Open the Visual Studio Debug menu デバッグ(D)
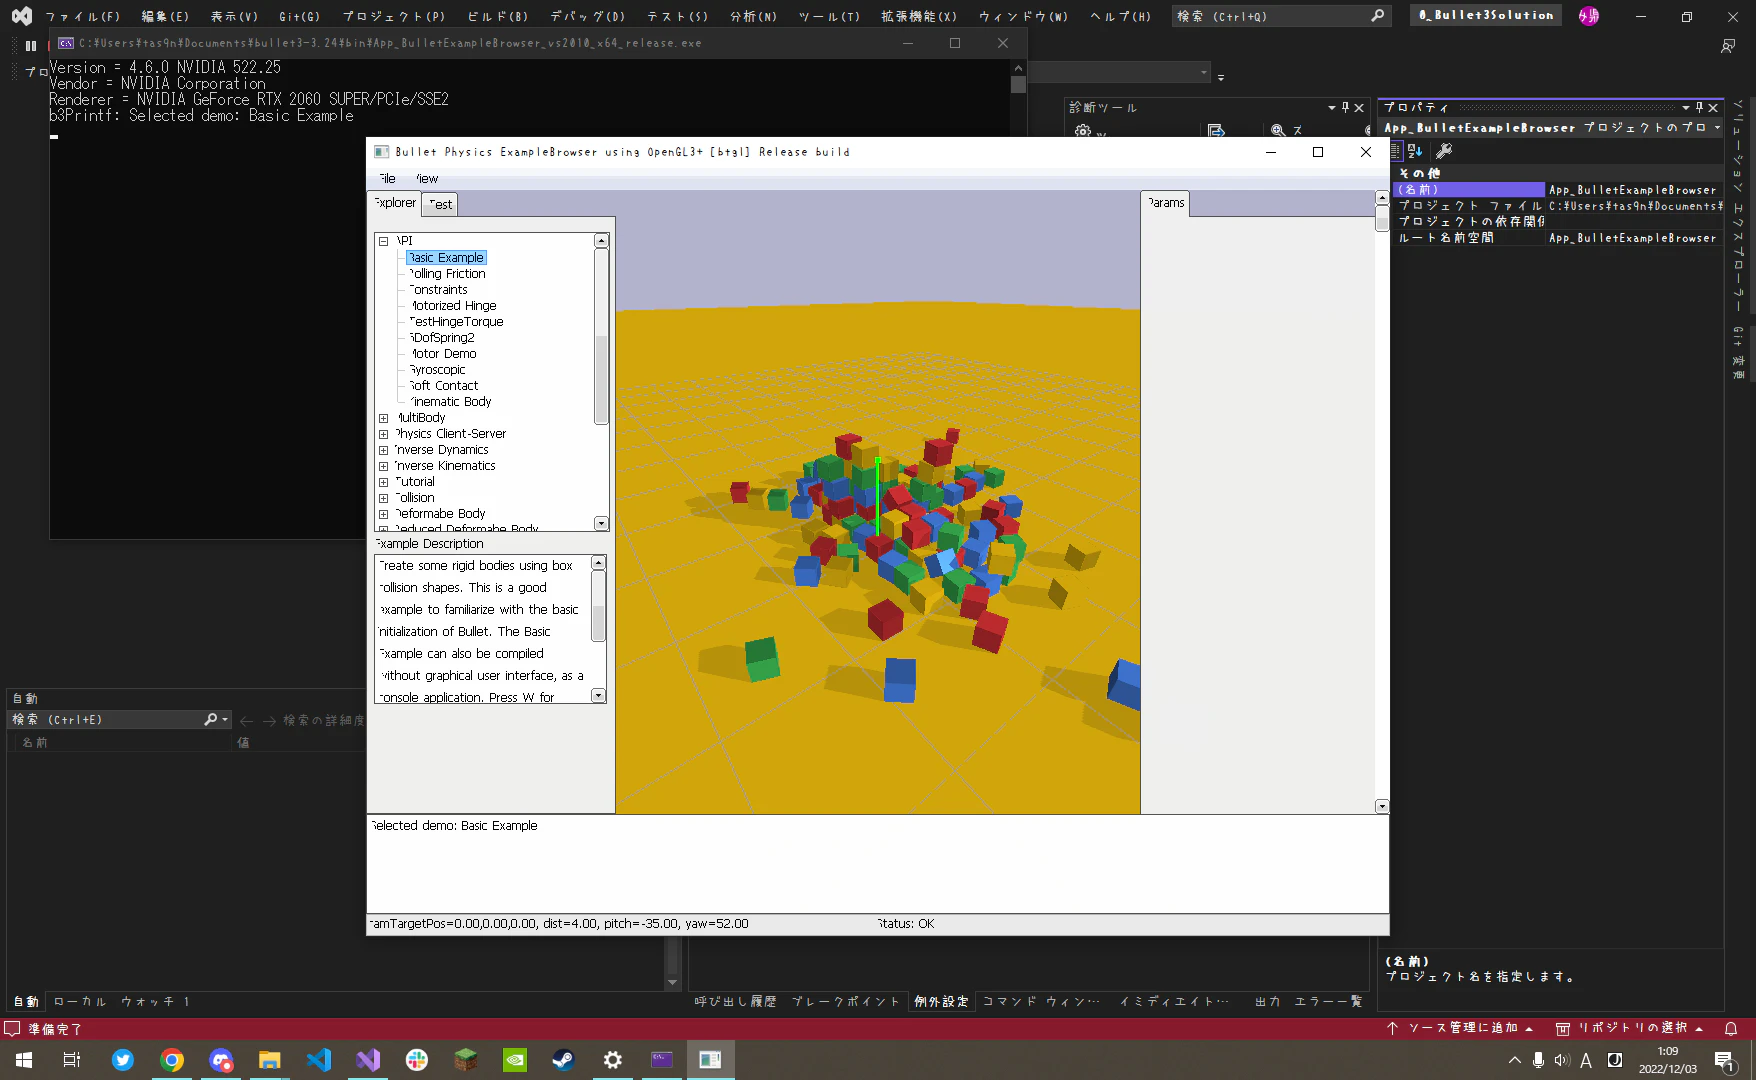 coord(587,16)
